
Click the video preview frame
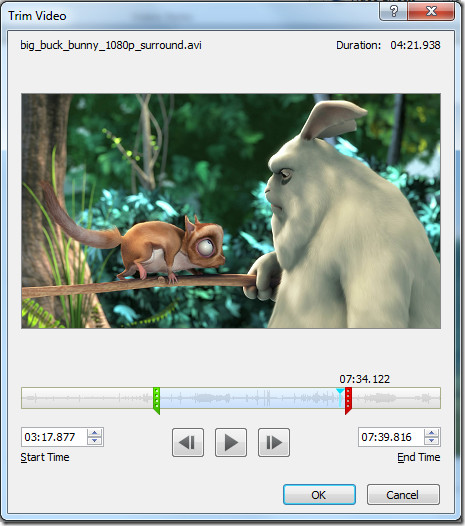[x=231, y=211]
